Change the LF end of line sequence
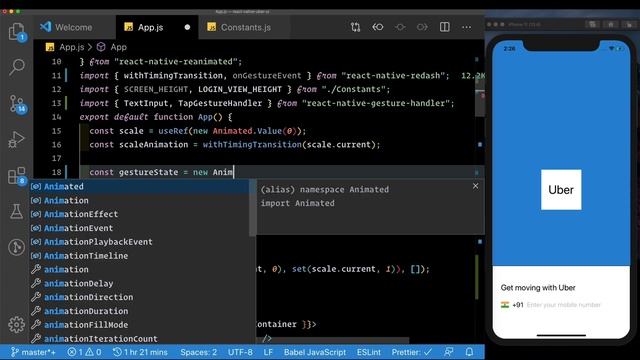The width and height of the screenshot is (640, 360). 268,352
